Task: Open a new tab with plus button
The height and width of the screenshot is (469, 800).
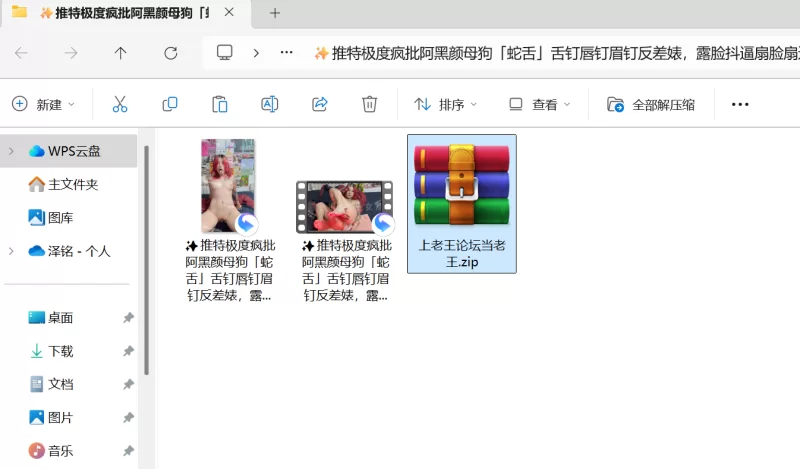Action: [x=275, y=13]
